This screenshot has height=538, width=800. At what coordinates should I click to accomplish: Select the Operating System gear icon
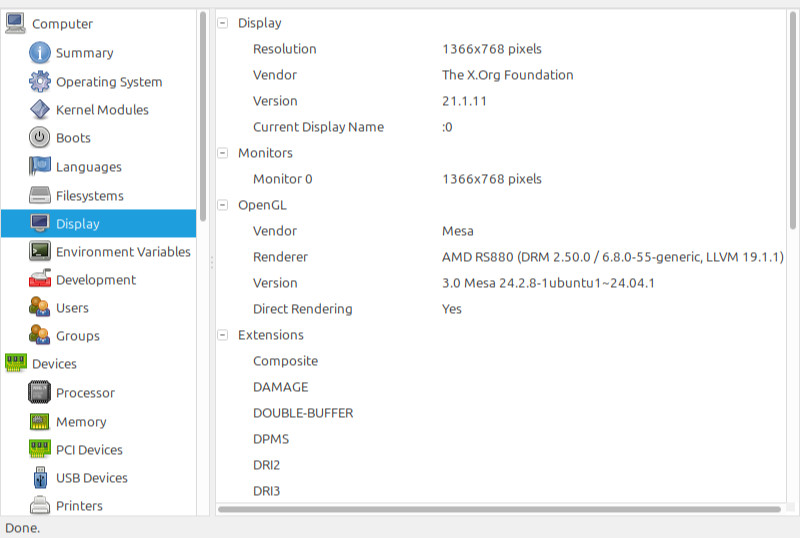point(40,82)
